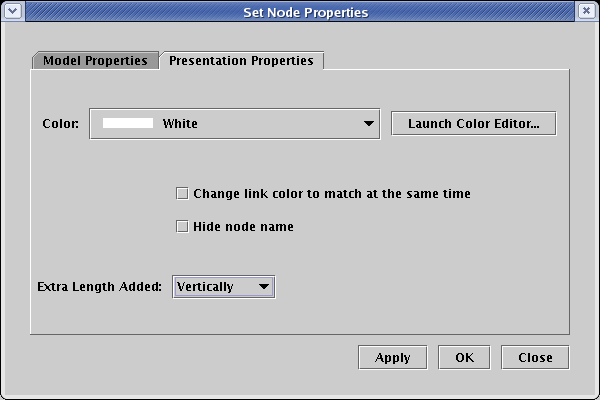The height and width of the screenshot is (400, 600).
Task: Close the dialog with the title bar X
Action: click(587, 12)
